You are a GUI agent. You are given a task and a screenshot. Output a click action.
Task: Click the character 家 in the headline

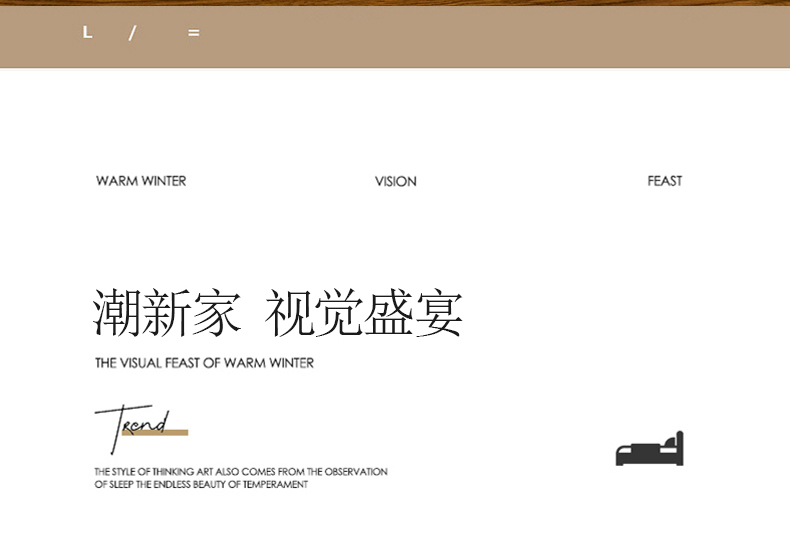point(218,313)
